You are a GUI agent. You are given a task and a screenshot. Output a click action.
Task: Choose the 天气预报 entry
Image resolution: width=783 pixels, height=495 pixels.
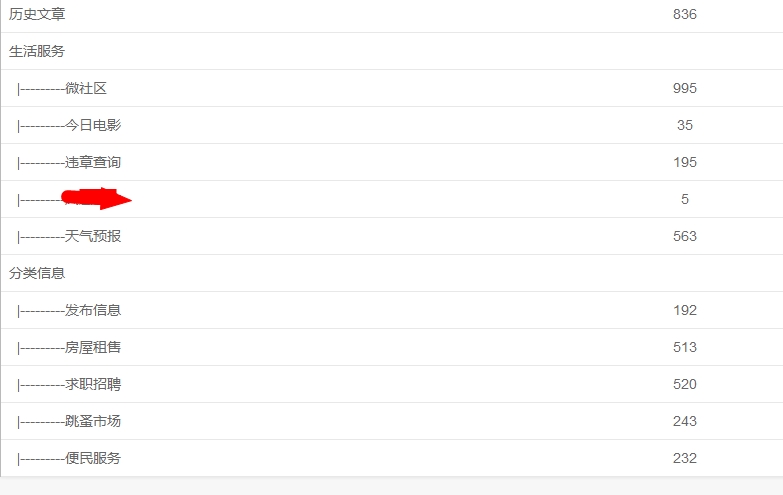click(93, 236)
